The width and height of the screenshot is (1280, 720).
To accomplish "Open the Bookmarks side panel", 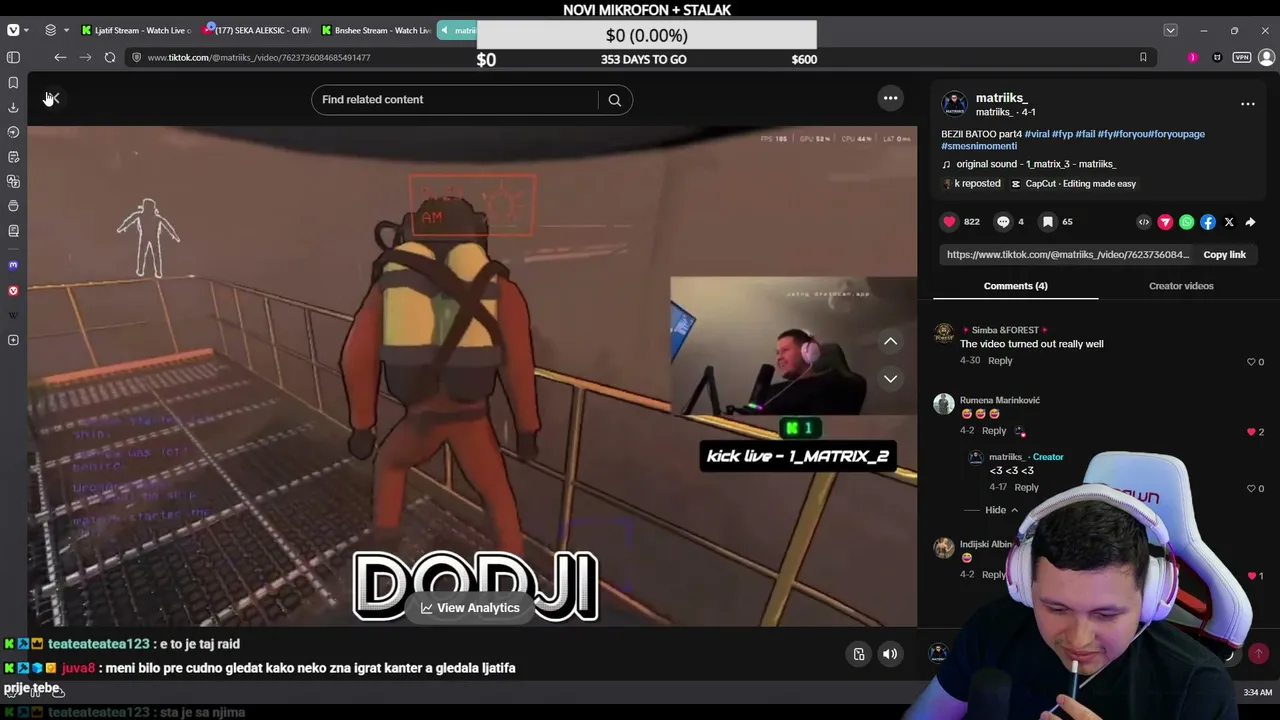I will pyautogui.click(x=13, y=83).
